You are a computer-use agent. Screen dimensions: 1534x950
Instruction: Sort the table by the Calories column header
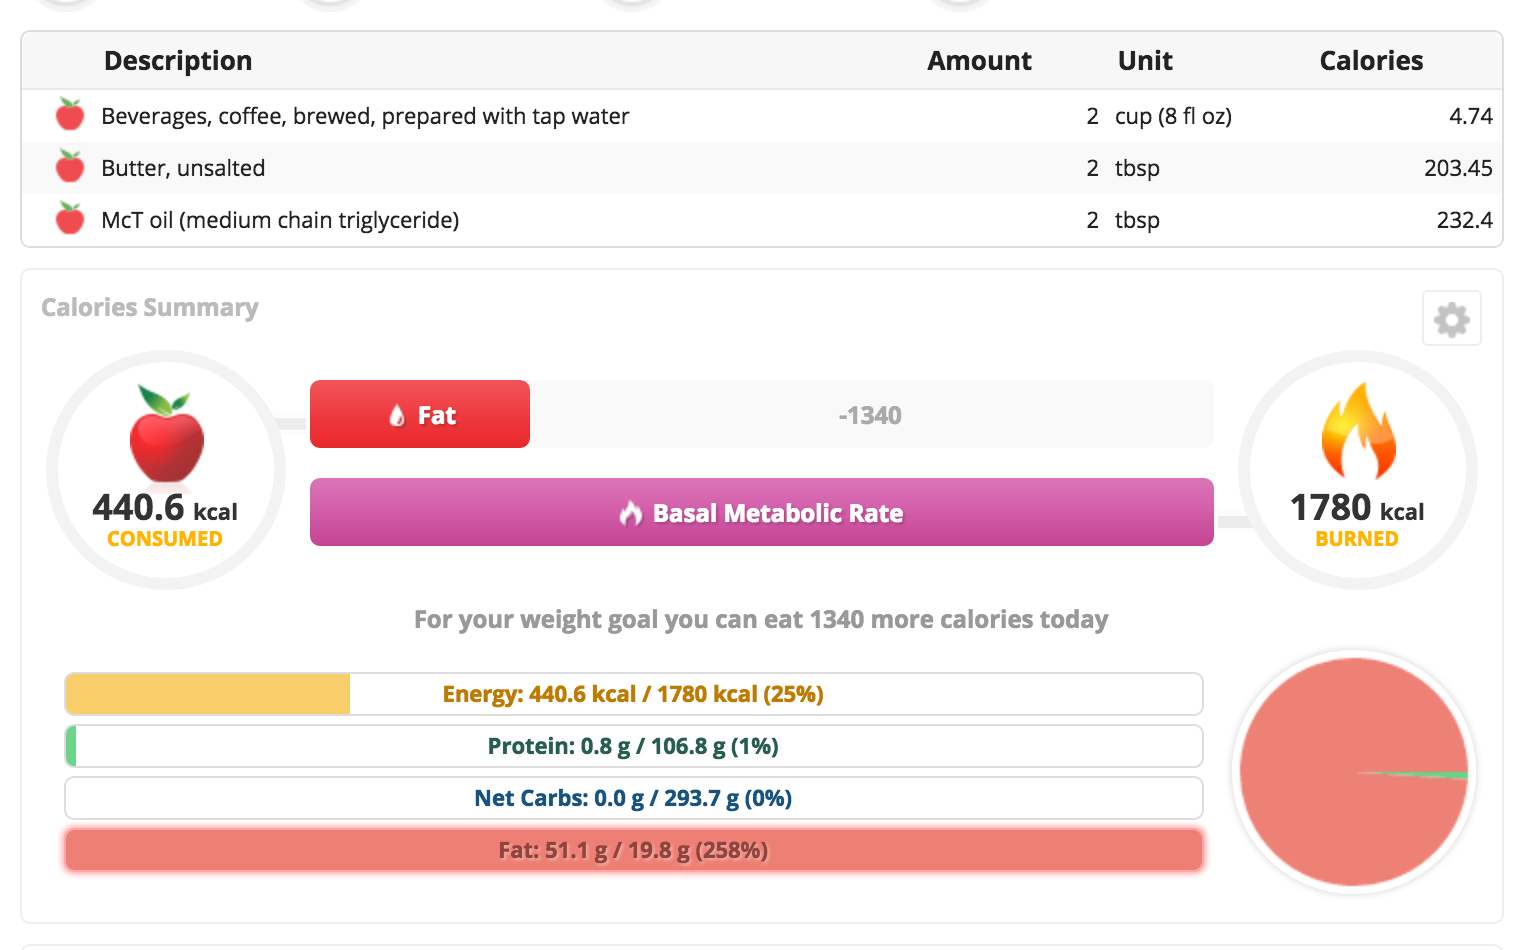(x=1371, y=61)
